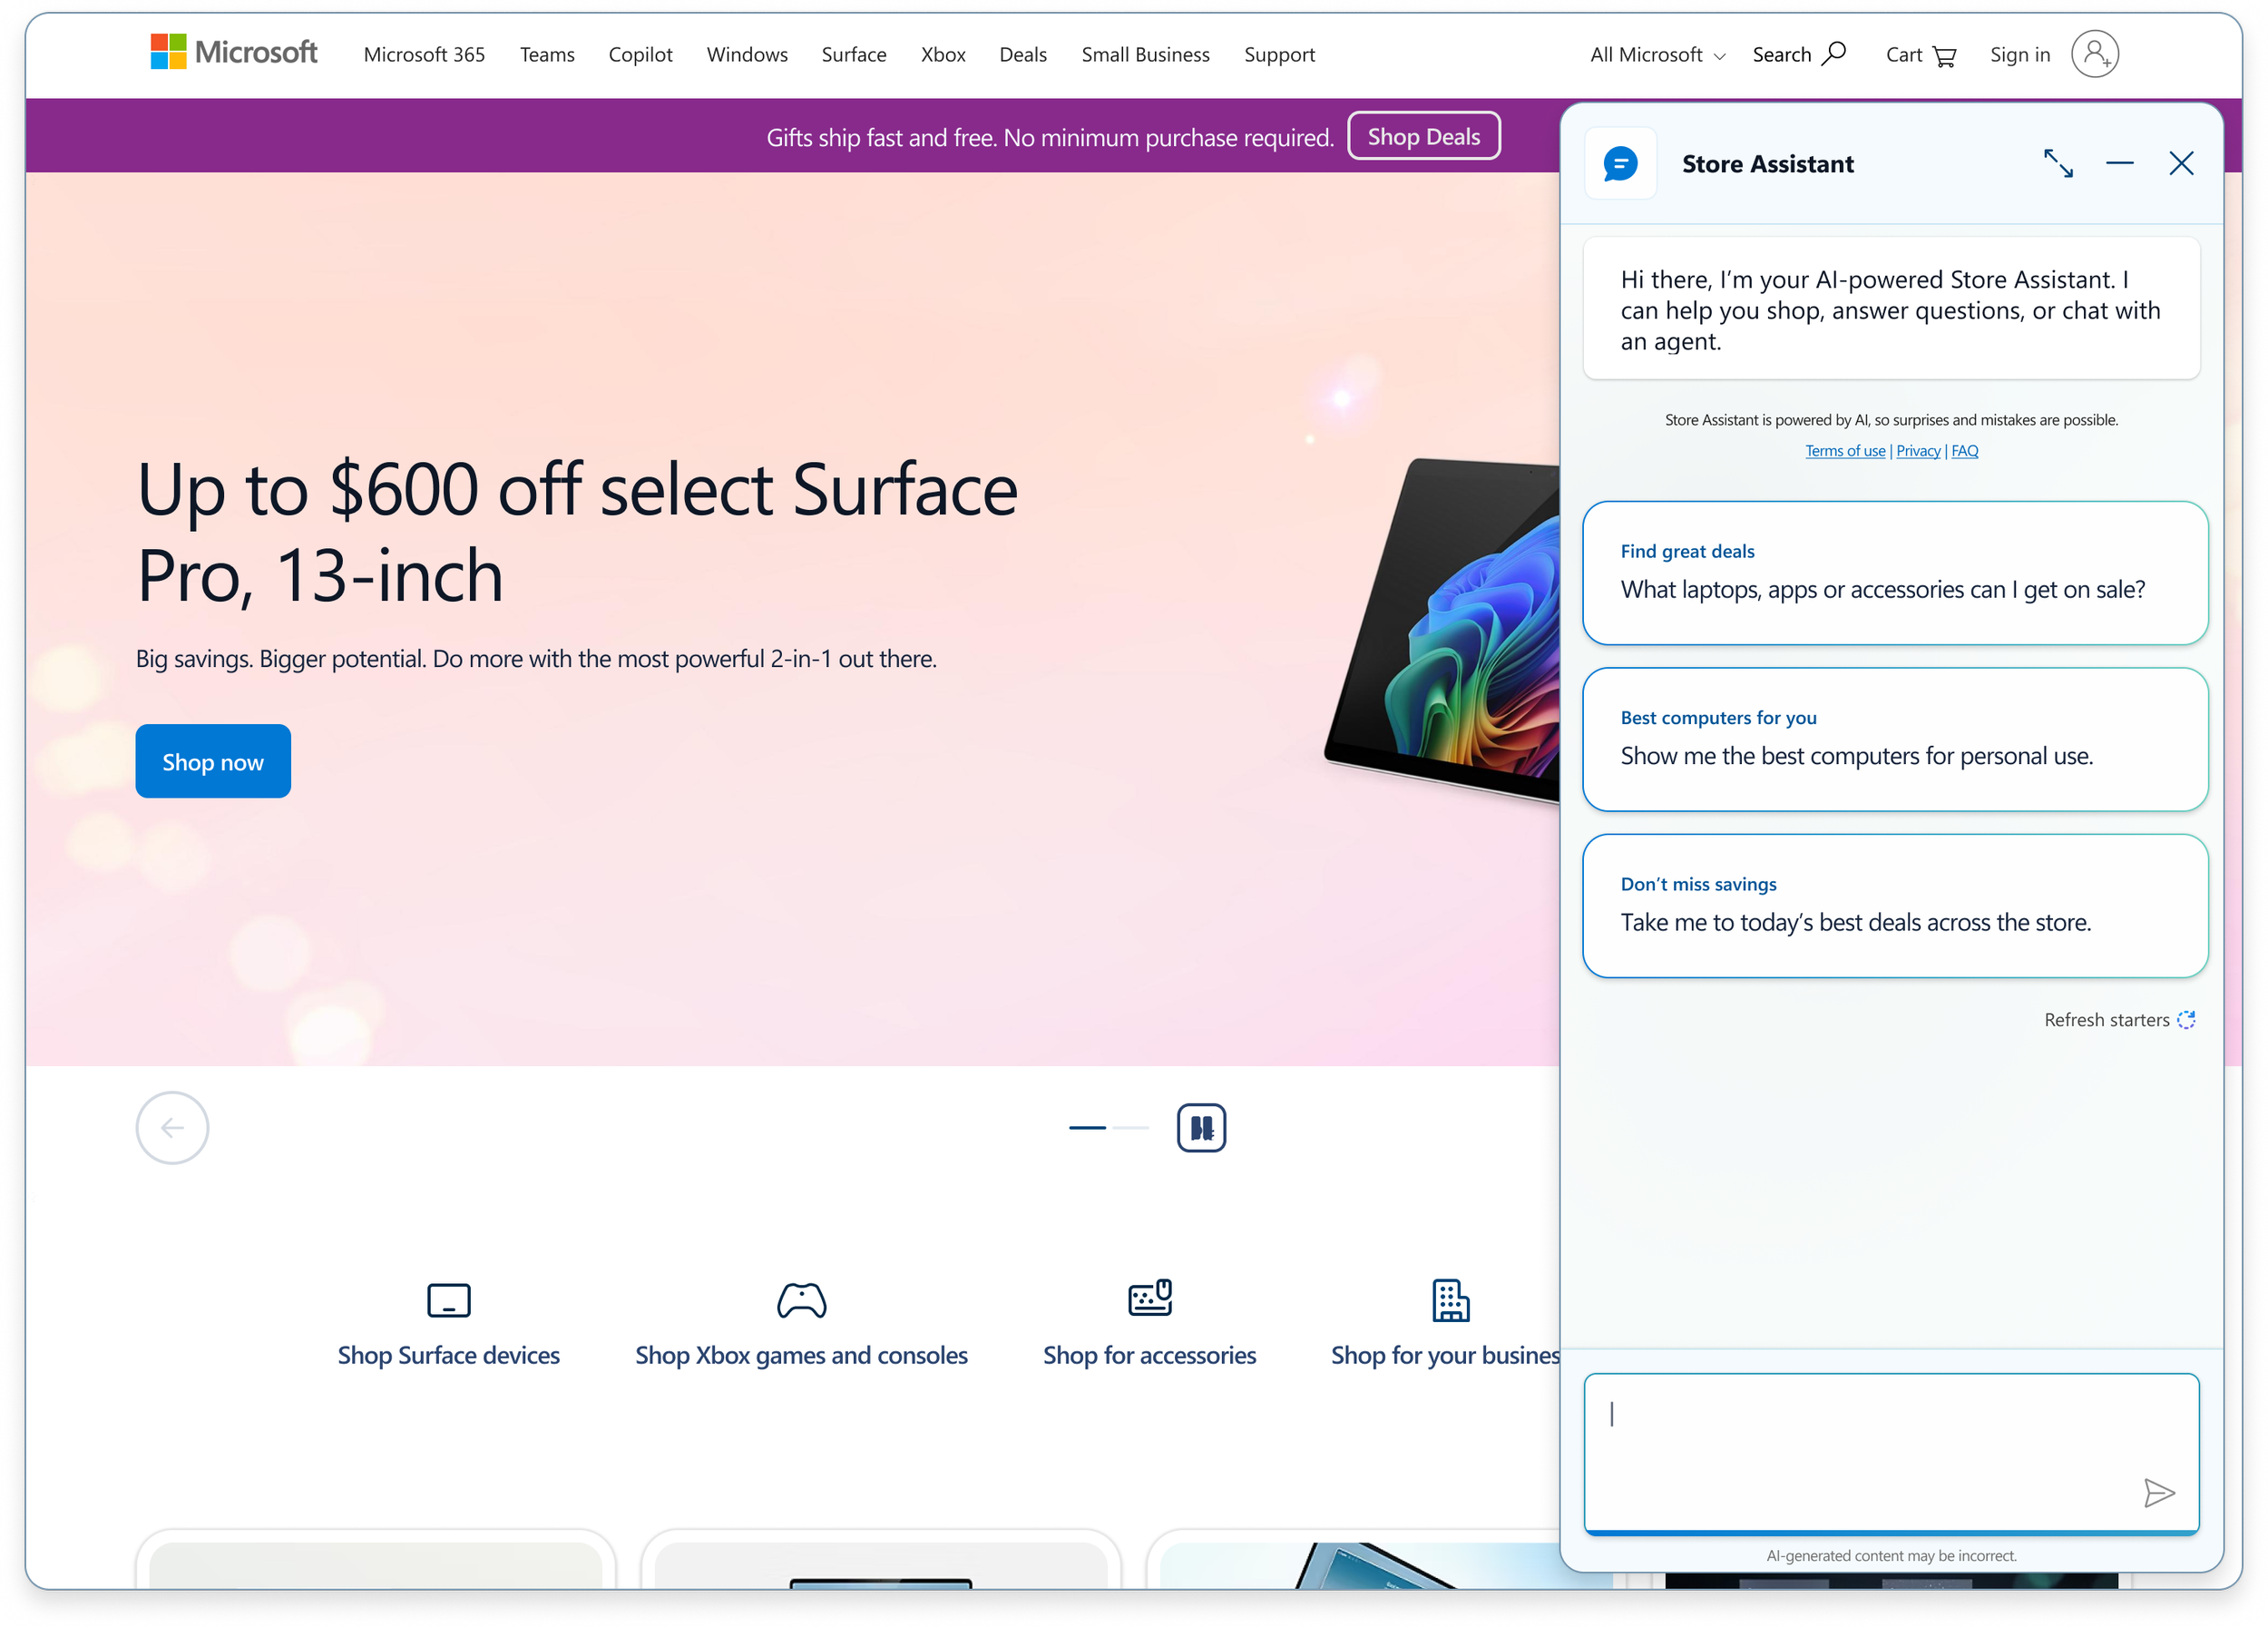Go to Copilot in the top navigation
Image resolution: width=2268 pixels, height=1627 pixels.
[x=640, y=55]
